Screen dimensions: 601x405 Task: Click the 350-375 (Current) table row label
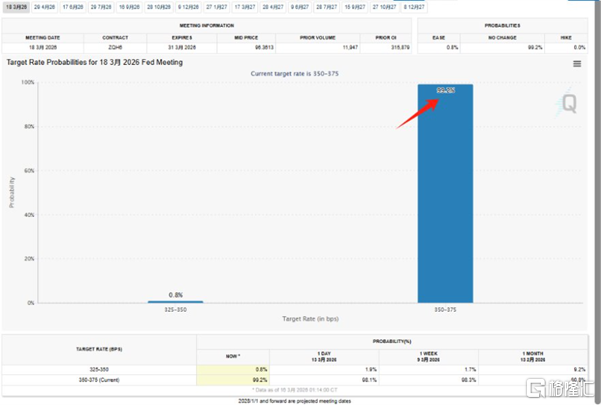tap(99, 380)
